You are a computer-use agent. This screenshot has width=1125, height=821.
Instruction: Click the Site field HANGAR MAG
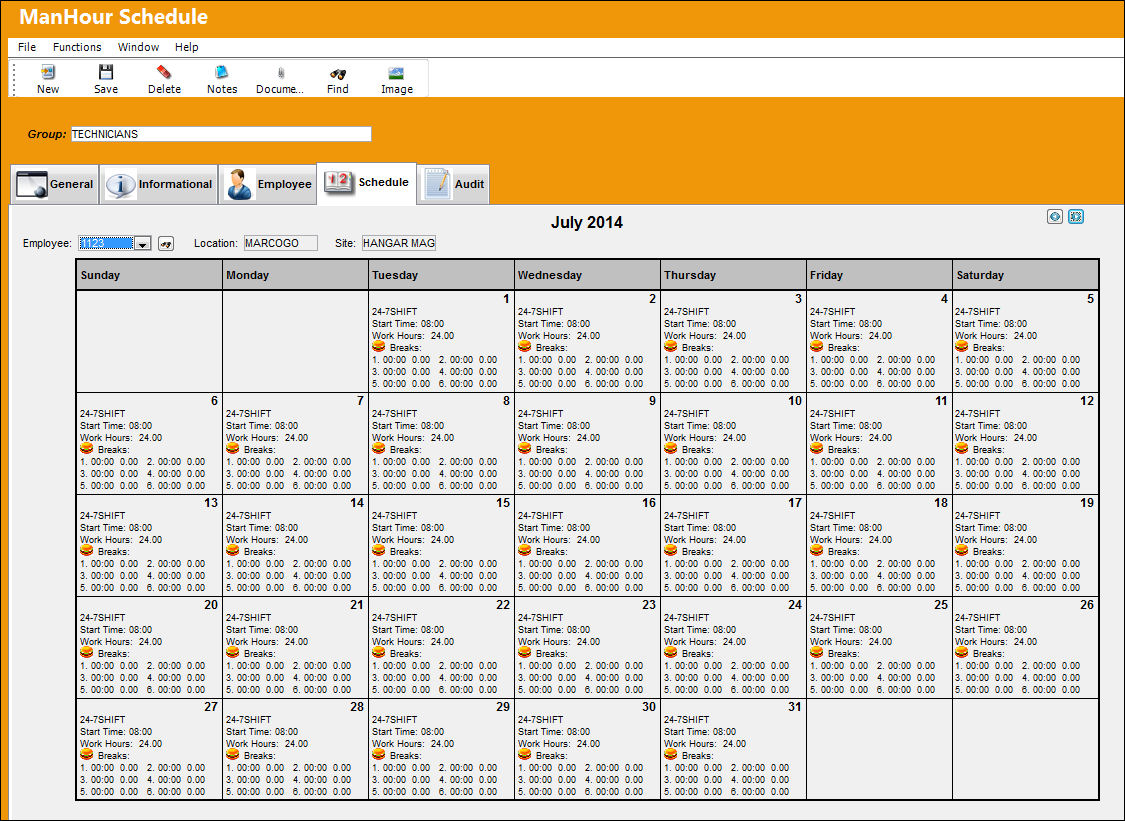[398, 243]
